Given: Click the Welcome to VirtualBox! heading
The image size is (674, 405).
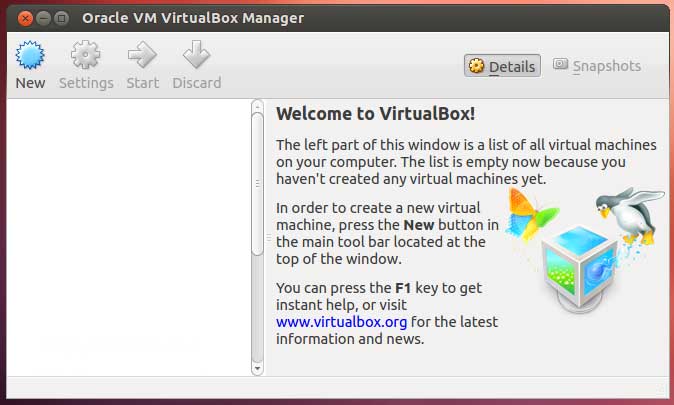Looking at the screenshot, I should tap(376, 114).
